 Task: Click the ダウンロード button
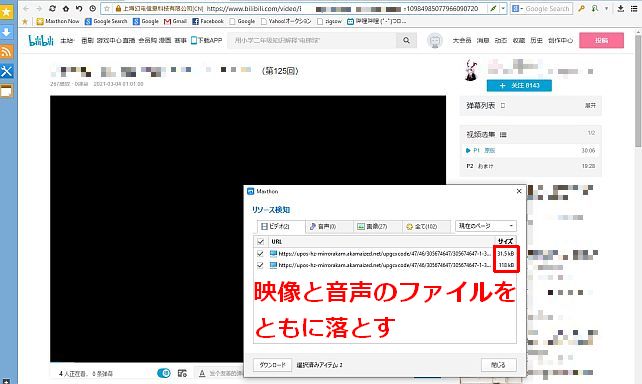click(272, 365)
